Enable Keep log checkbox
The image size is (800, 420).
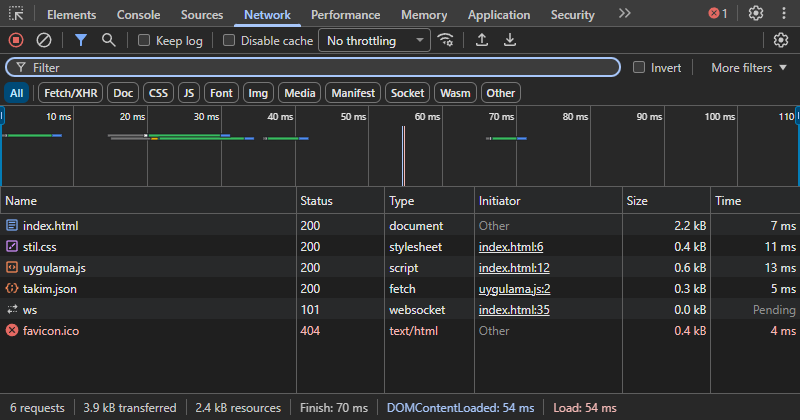point(144,40)
